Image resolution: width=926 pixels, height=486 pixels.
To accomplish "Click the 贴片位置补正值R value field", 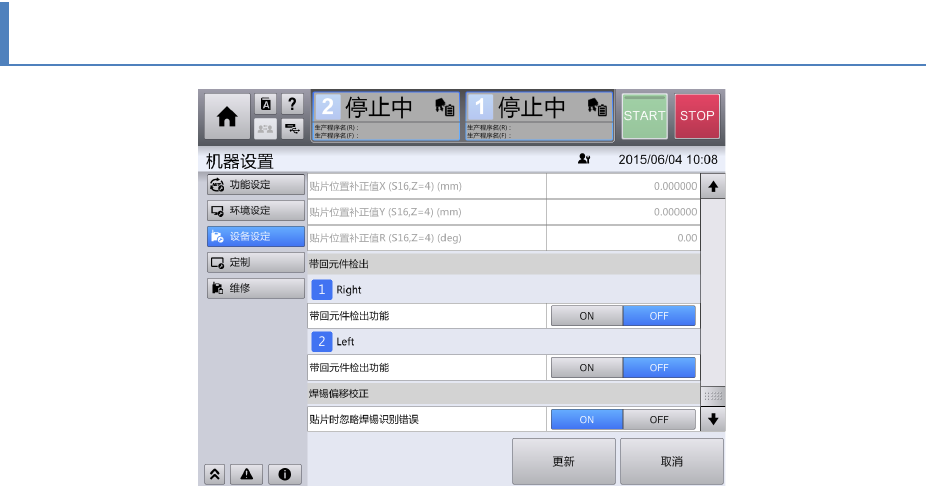I will tap(623, 238).
